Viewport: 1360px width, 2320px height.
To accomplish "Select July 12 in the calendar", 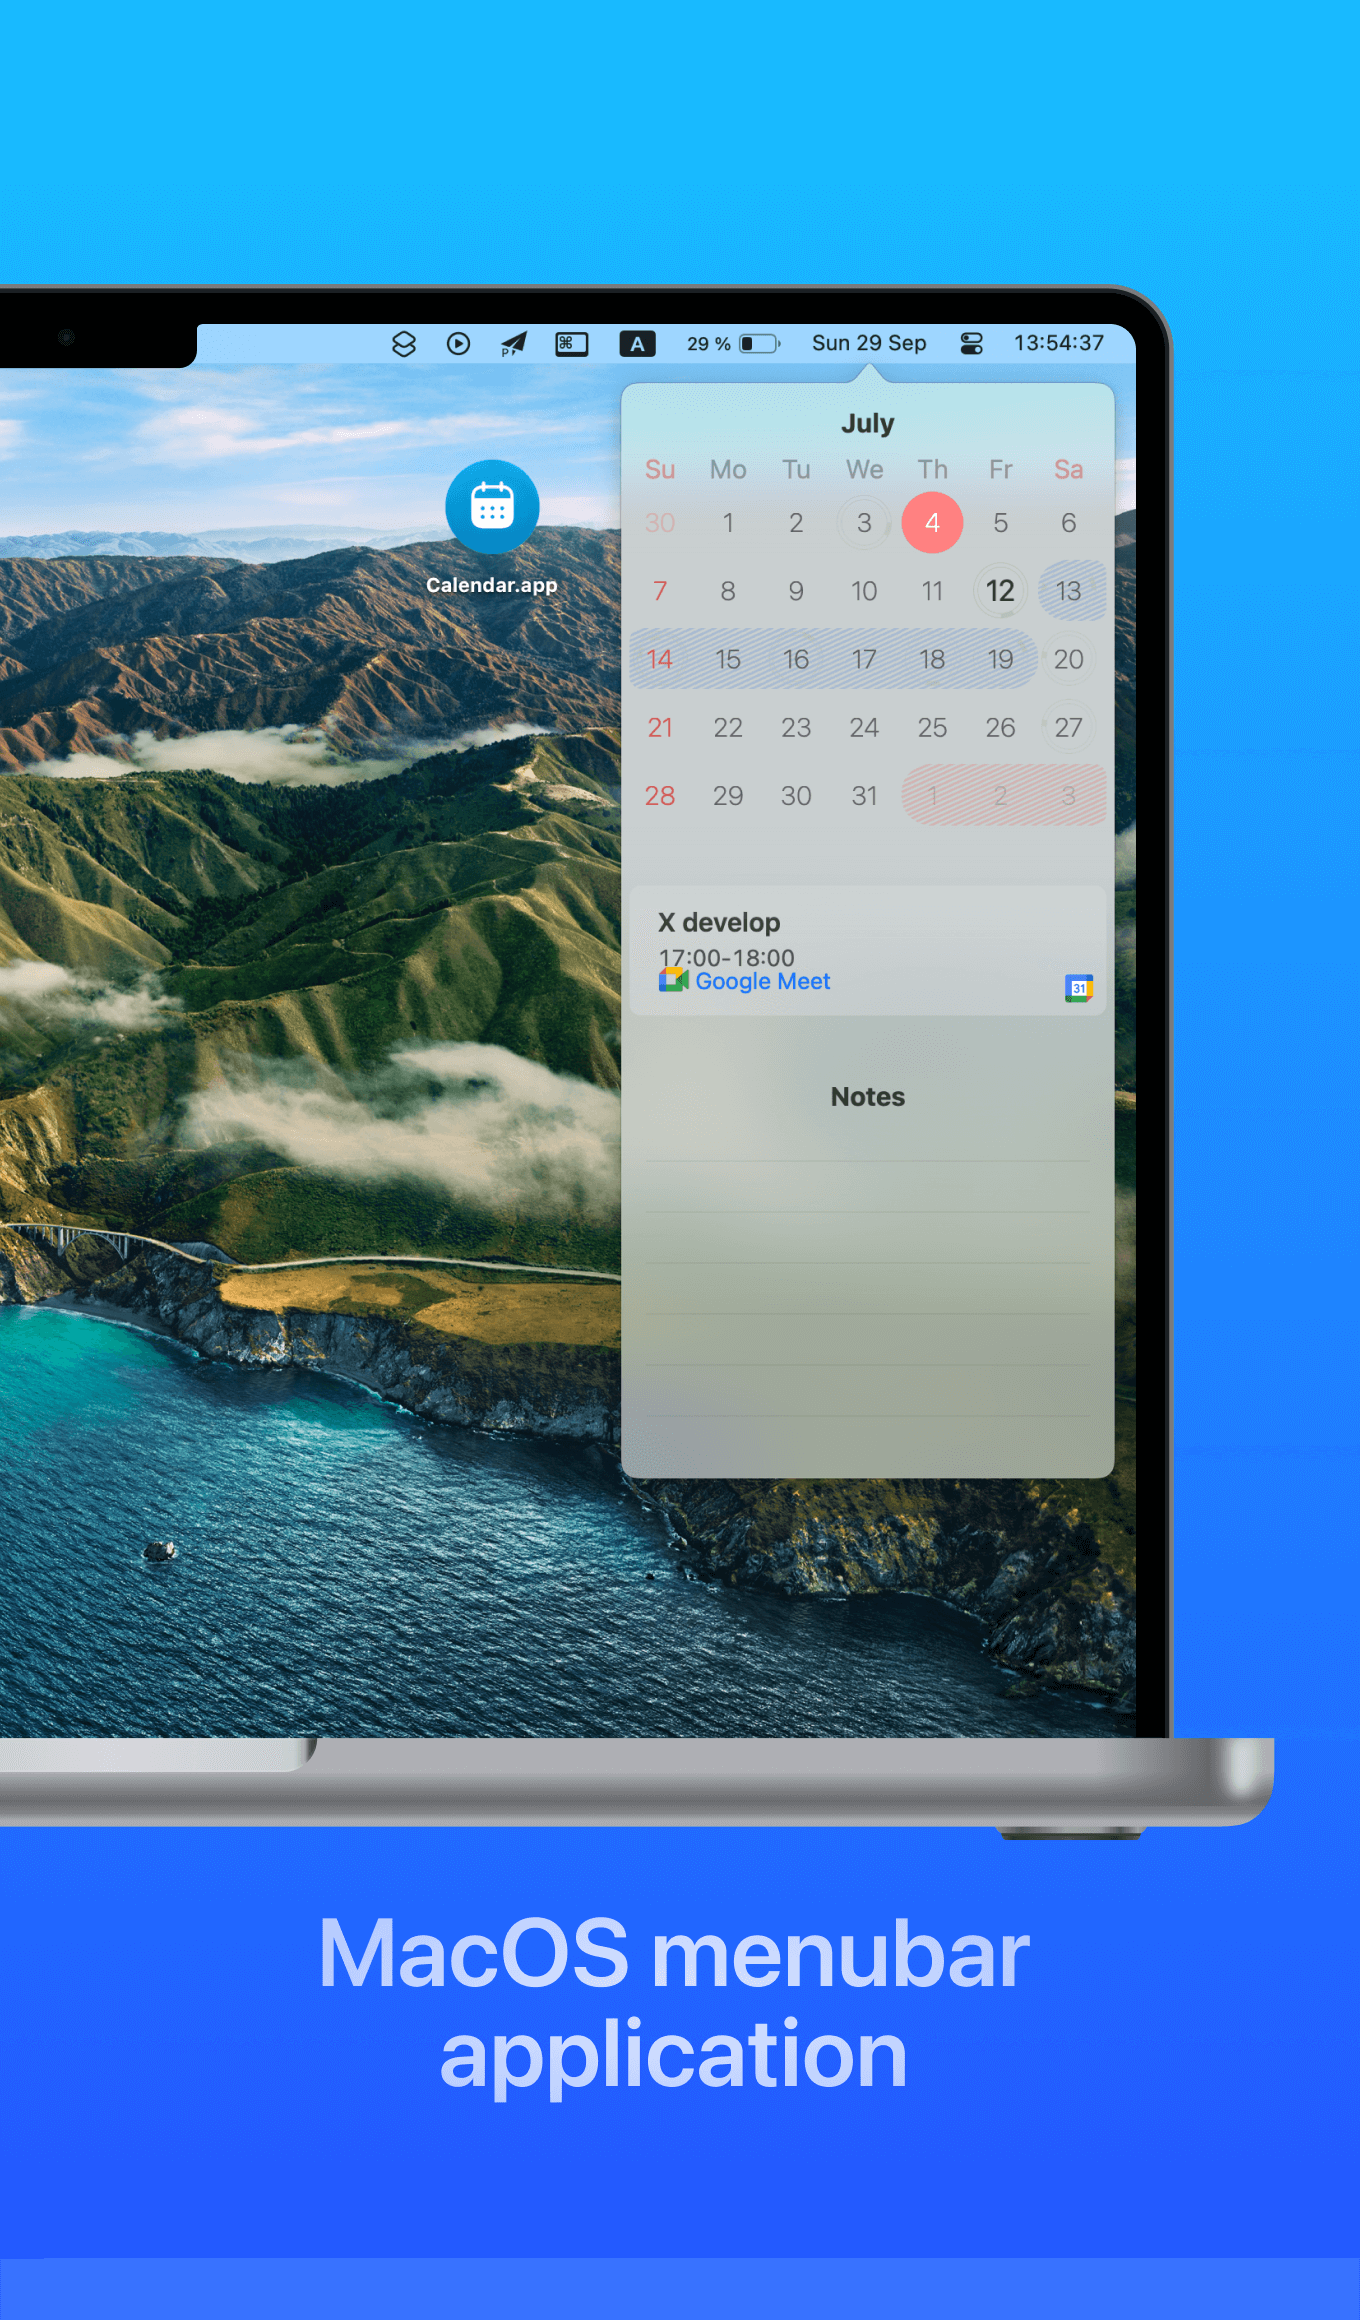I will 1000,591.
